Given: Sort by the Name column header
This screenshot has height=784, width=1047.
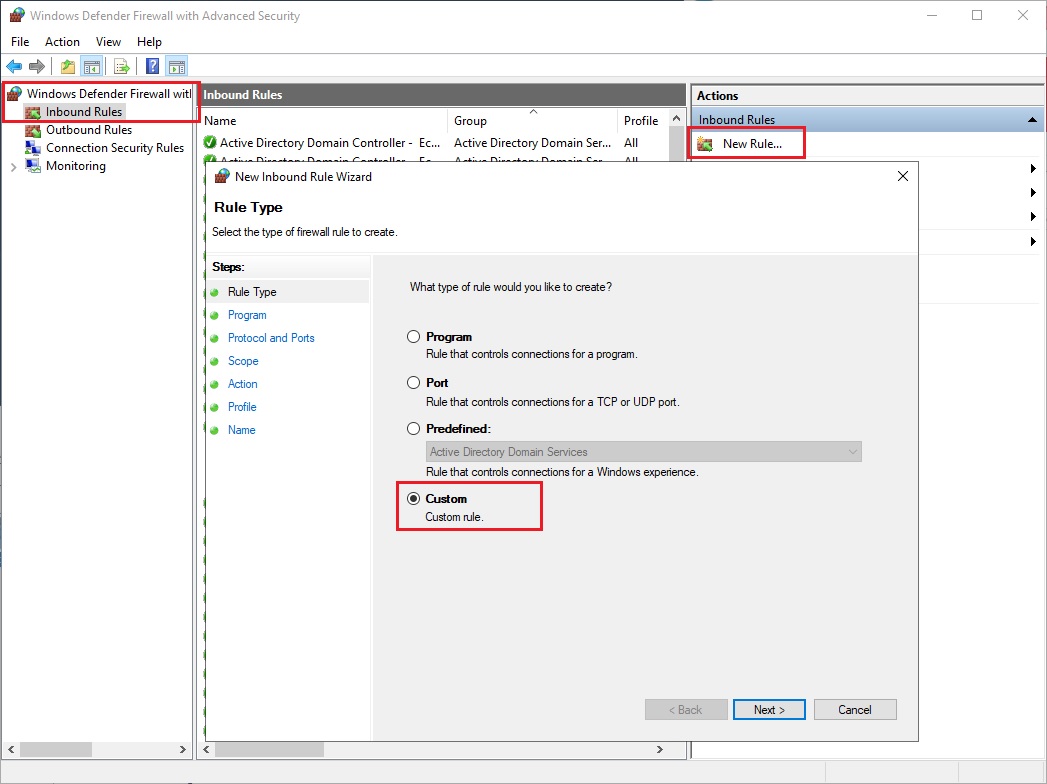Looking at the screenshot, I should [325, 120].
